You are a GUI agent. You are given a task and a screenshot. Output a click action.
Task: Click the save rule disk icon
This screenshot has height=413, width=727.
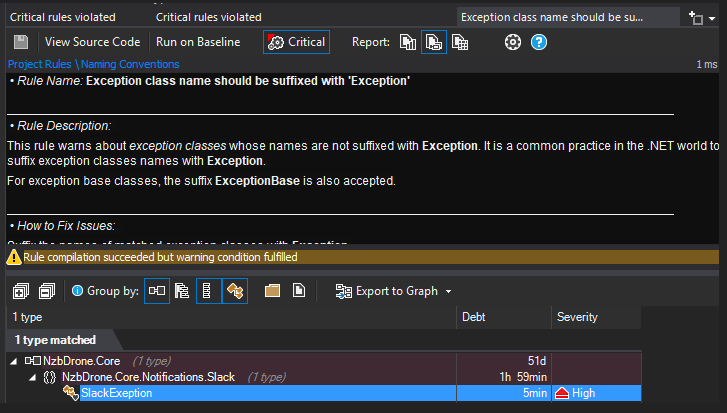point(21,42)
